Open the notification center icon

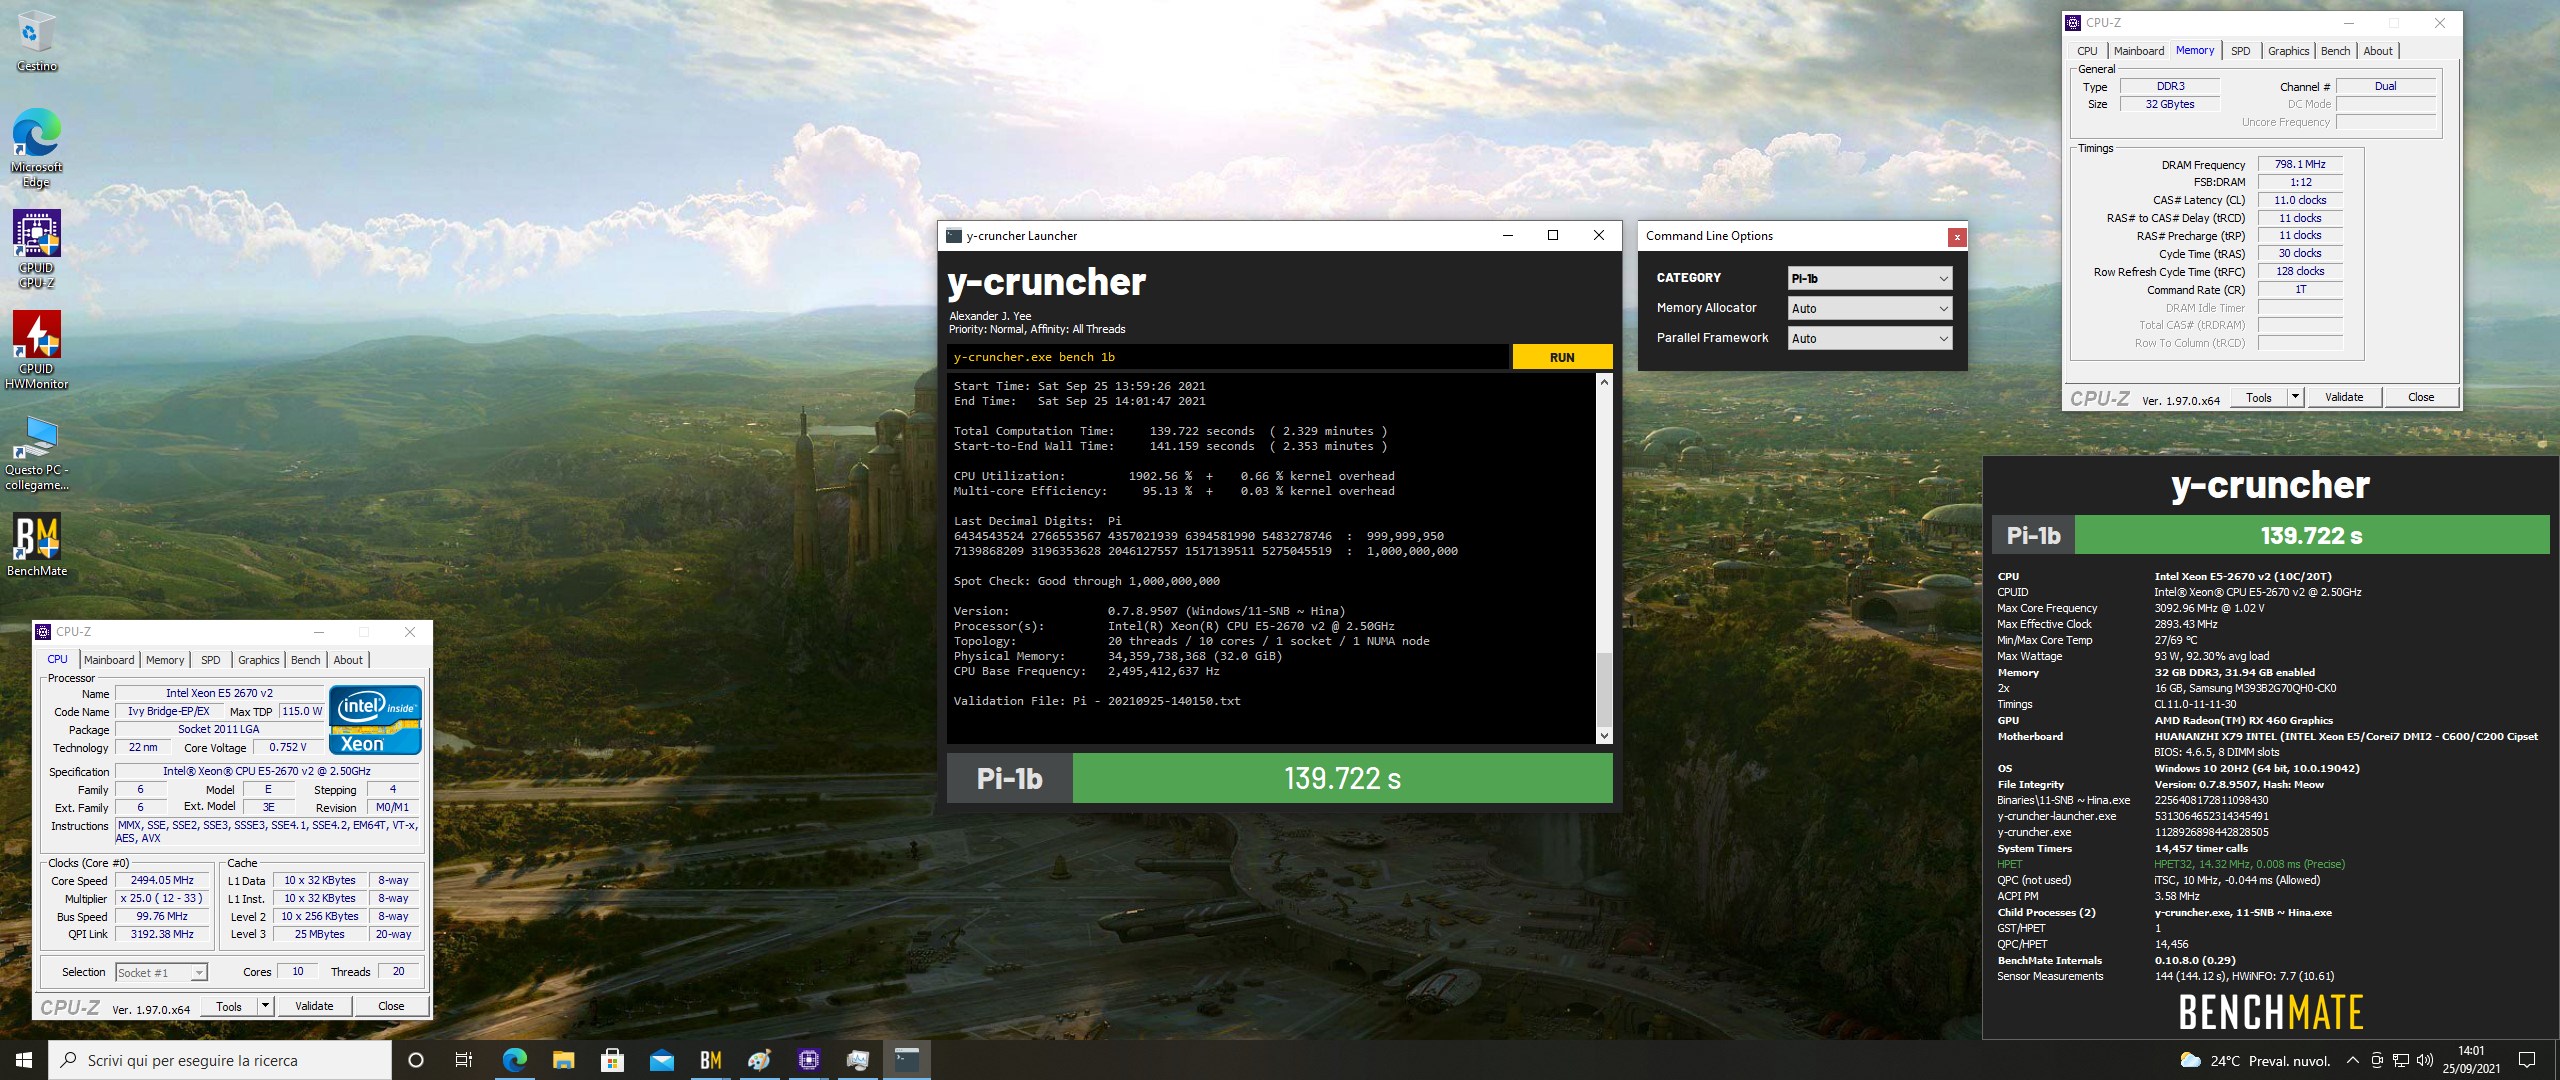tap(2527, 1060)
